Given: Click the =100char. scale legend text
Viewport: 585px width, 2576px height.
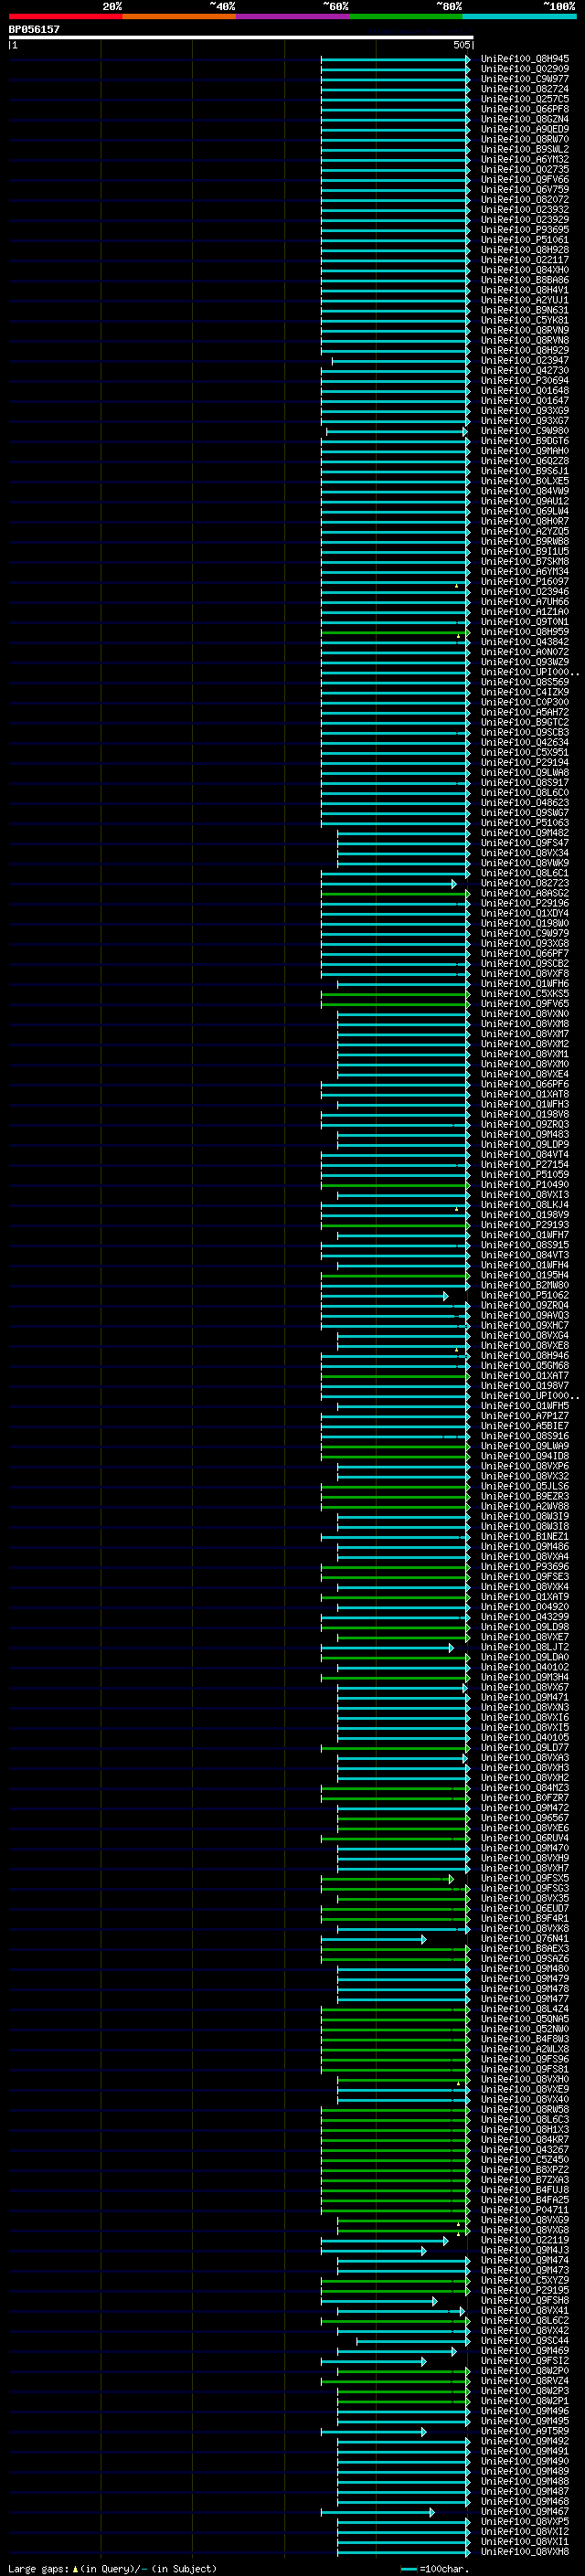Looking at the screenshot, I should 442,2568.
